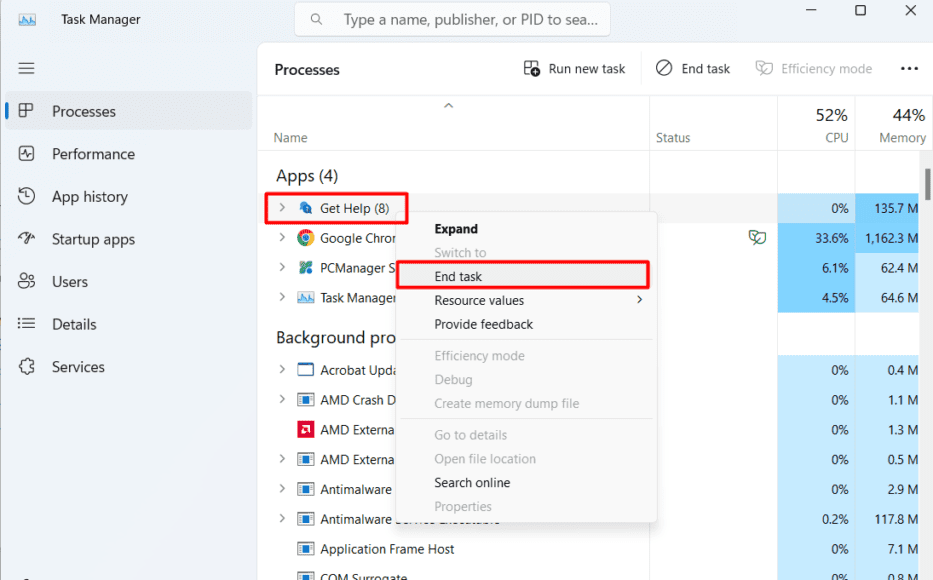Click the Services sidebar entry
The height and width of the screenshot is (580, 933).
[129, 366]
